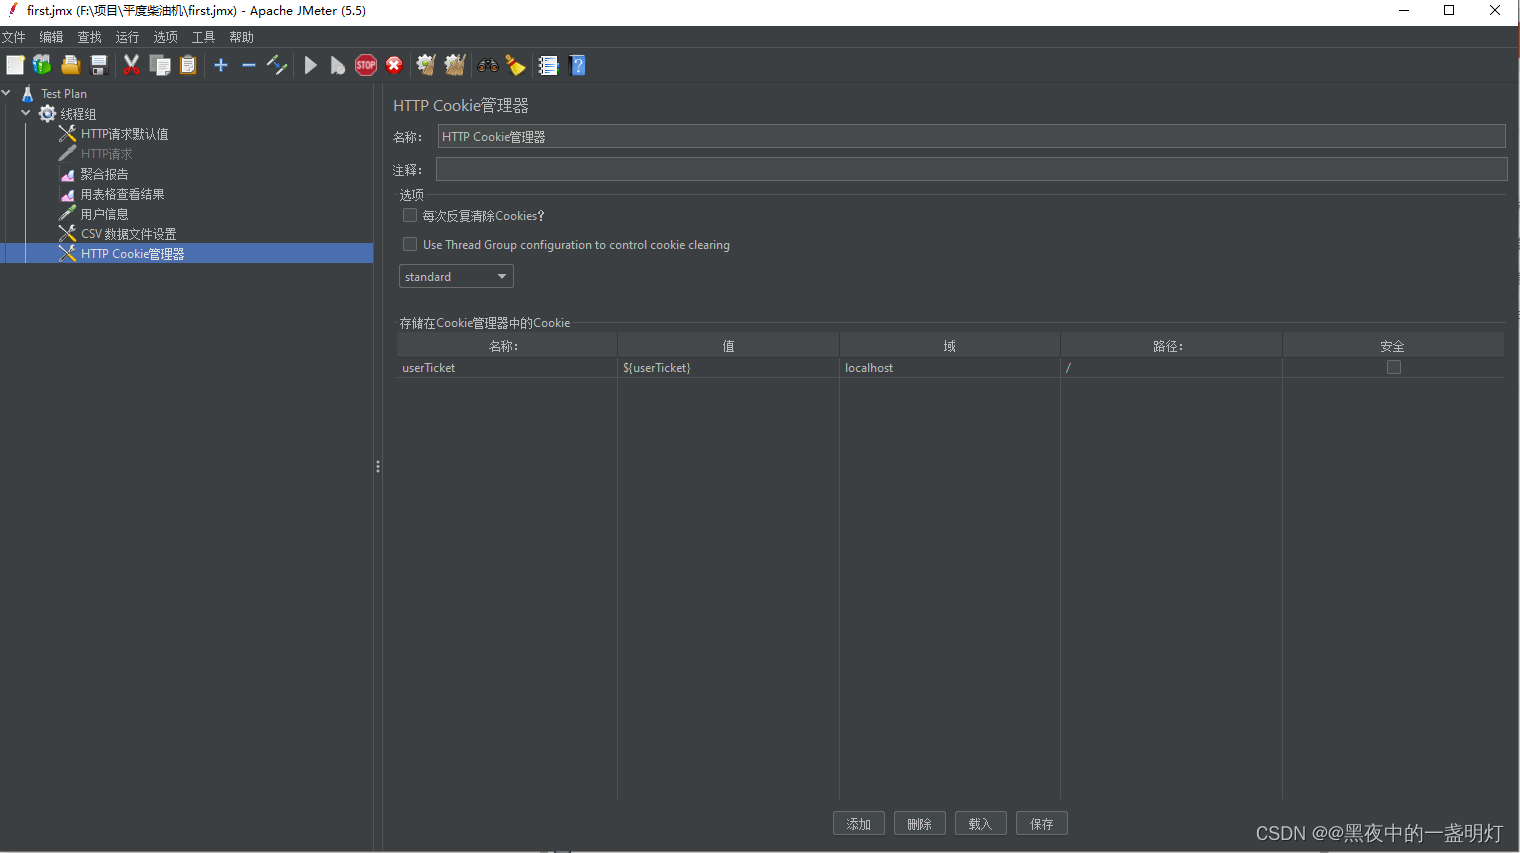Open Help with the question mark icon
Screen dimensions: 1520x853
tap(577, 65)
